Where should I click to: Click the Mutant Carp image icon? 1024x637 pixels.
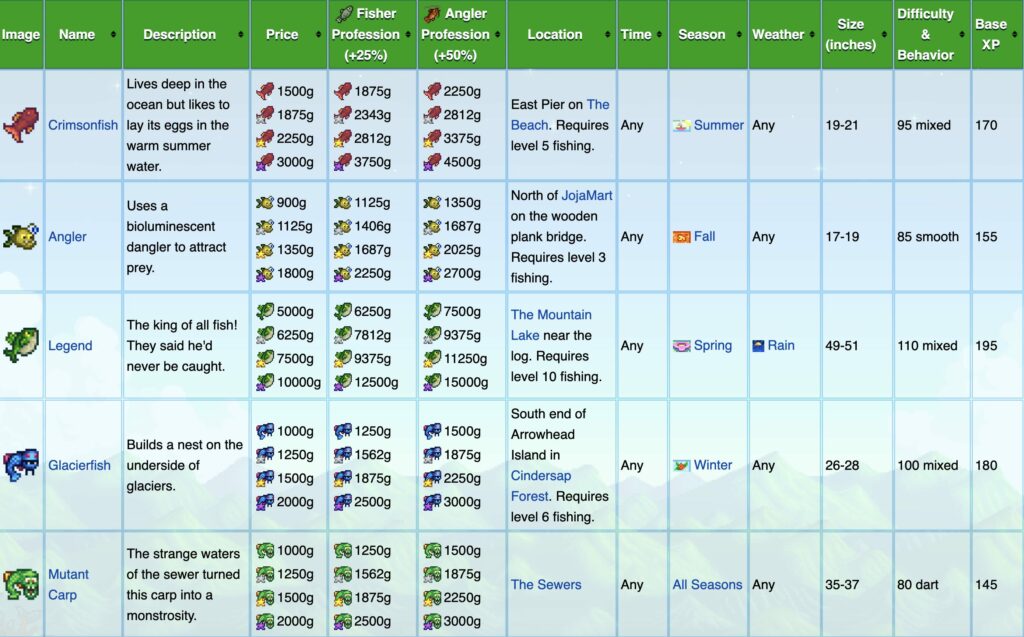21,584
